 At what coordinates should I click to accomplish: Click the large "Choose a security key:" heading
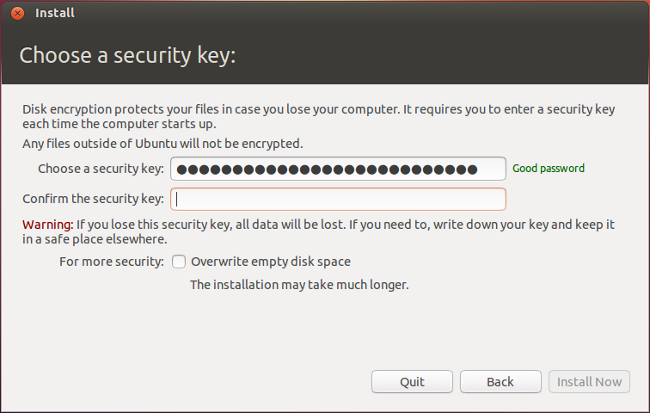coord(127,55)
